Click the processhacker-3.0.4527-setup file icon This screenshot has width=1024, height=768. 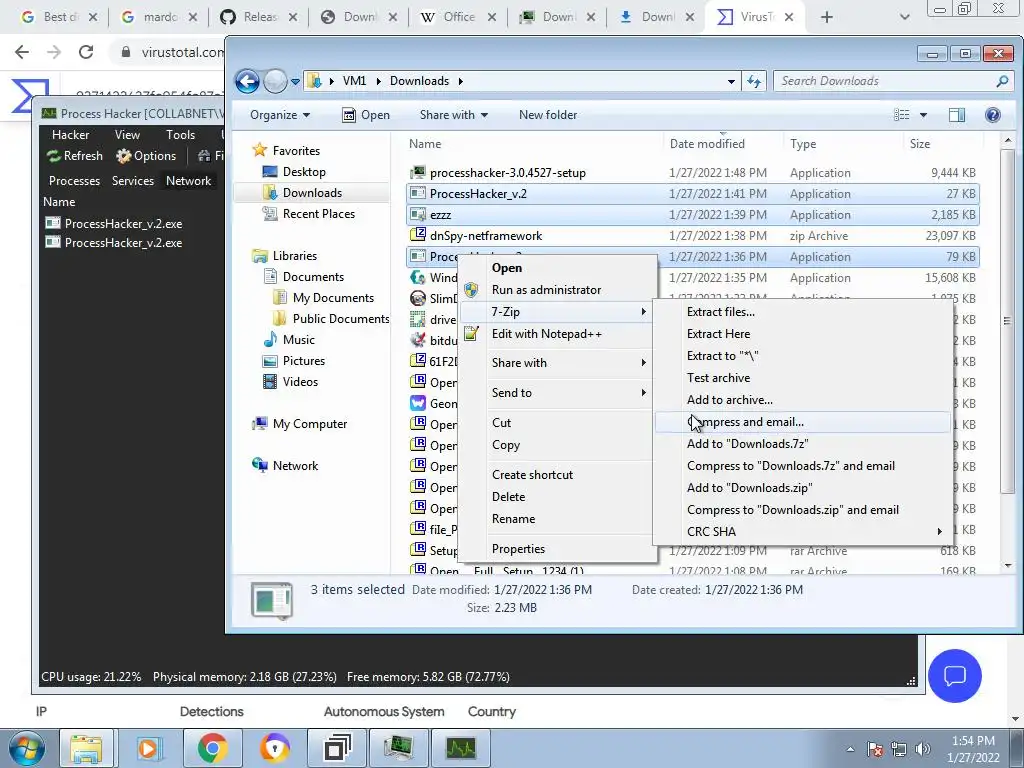click(x=417, y=172)
